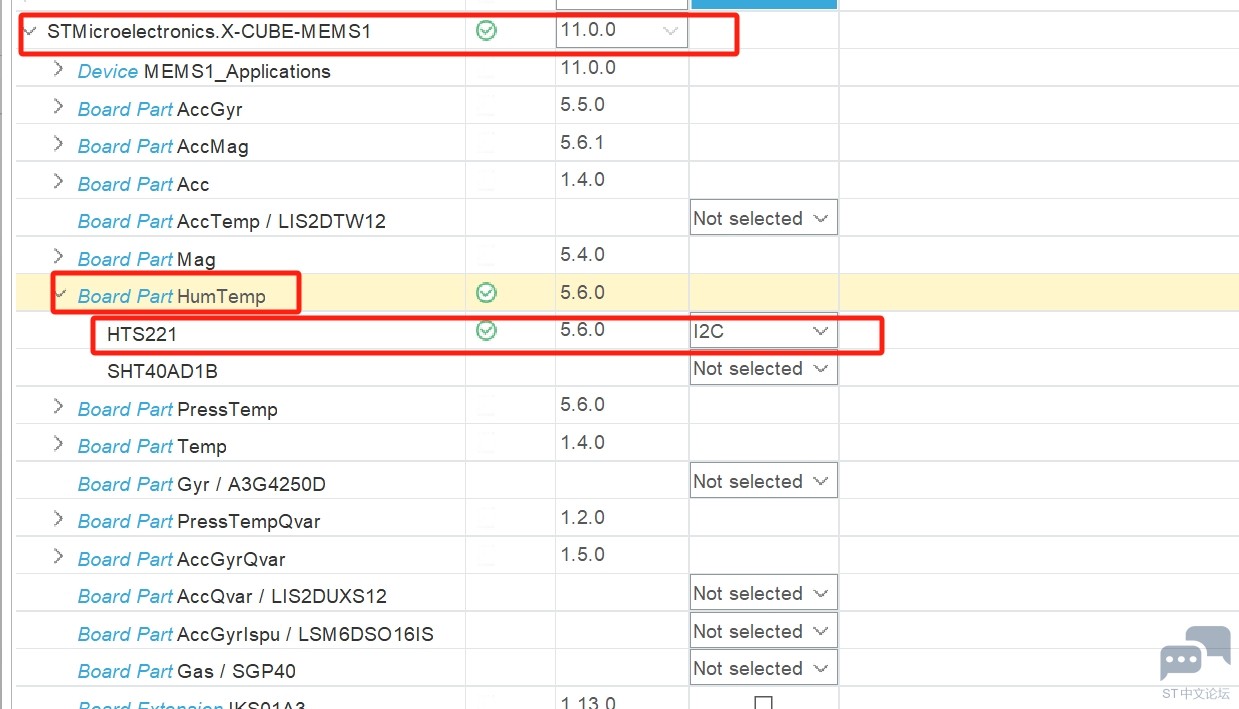Image resolution: width=1239 pixels, height=709 pixels.
Task: Open the Gyr / A3G4250D selection dropdown
Action: tap(763, 481)
